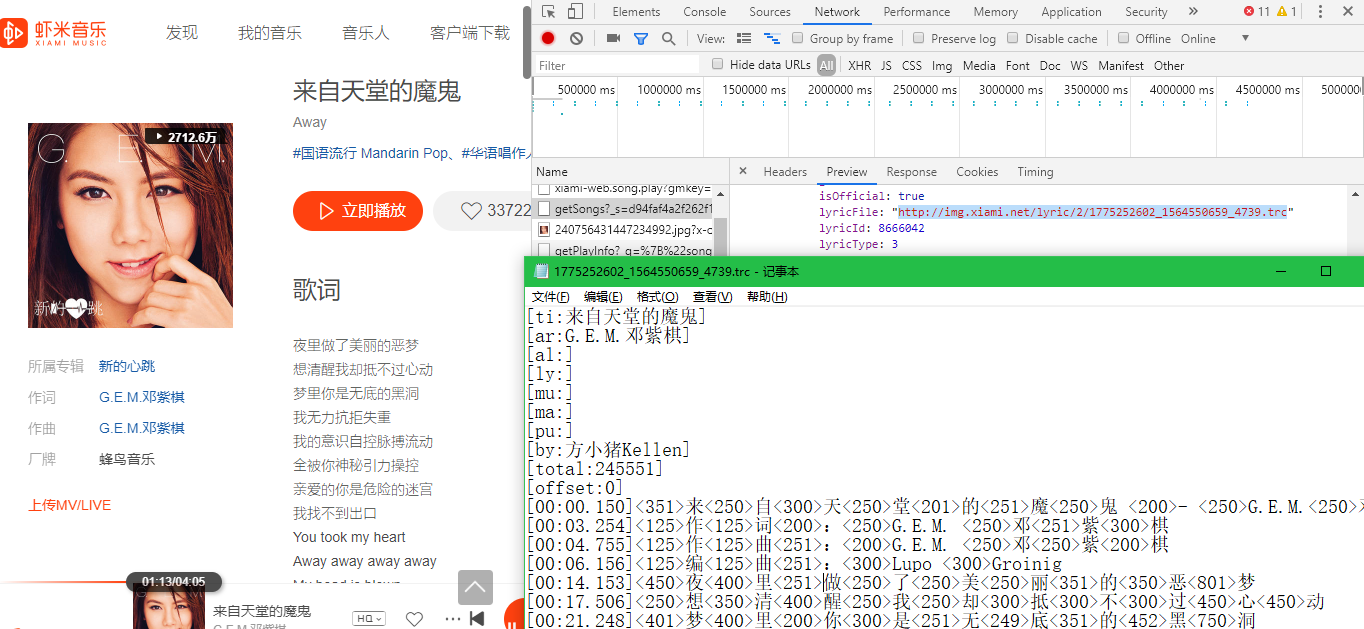Switch to the Console tab in DevTools
1364x629 pixels.
coord(704,11)
